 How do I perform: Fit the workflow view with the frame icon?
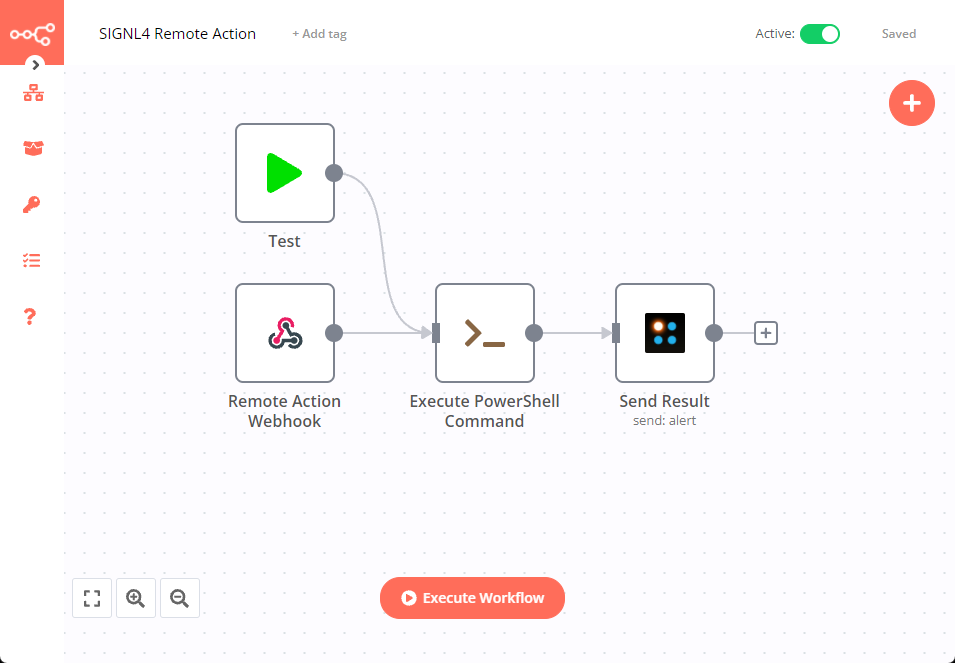click(92, 598)
